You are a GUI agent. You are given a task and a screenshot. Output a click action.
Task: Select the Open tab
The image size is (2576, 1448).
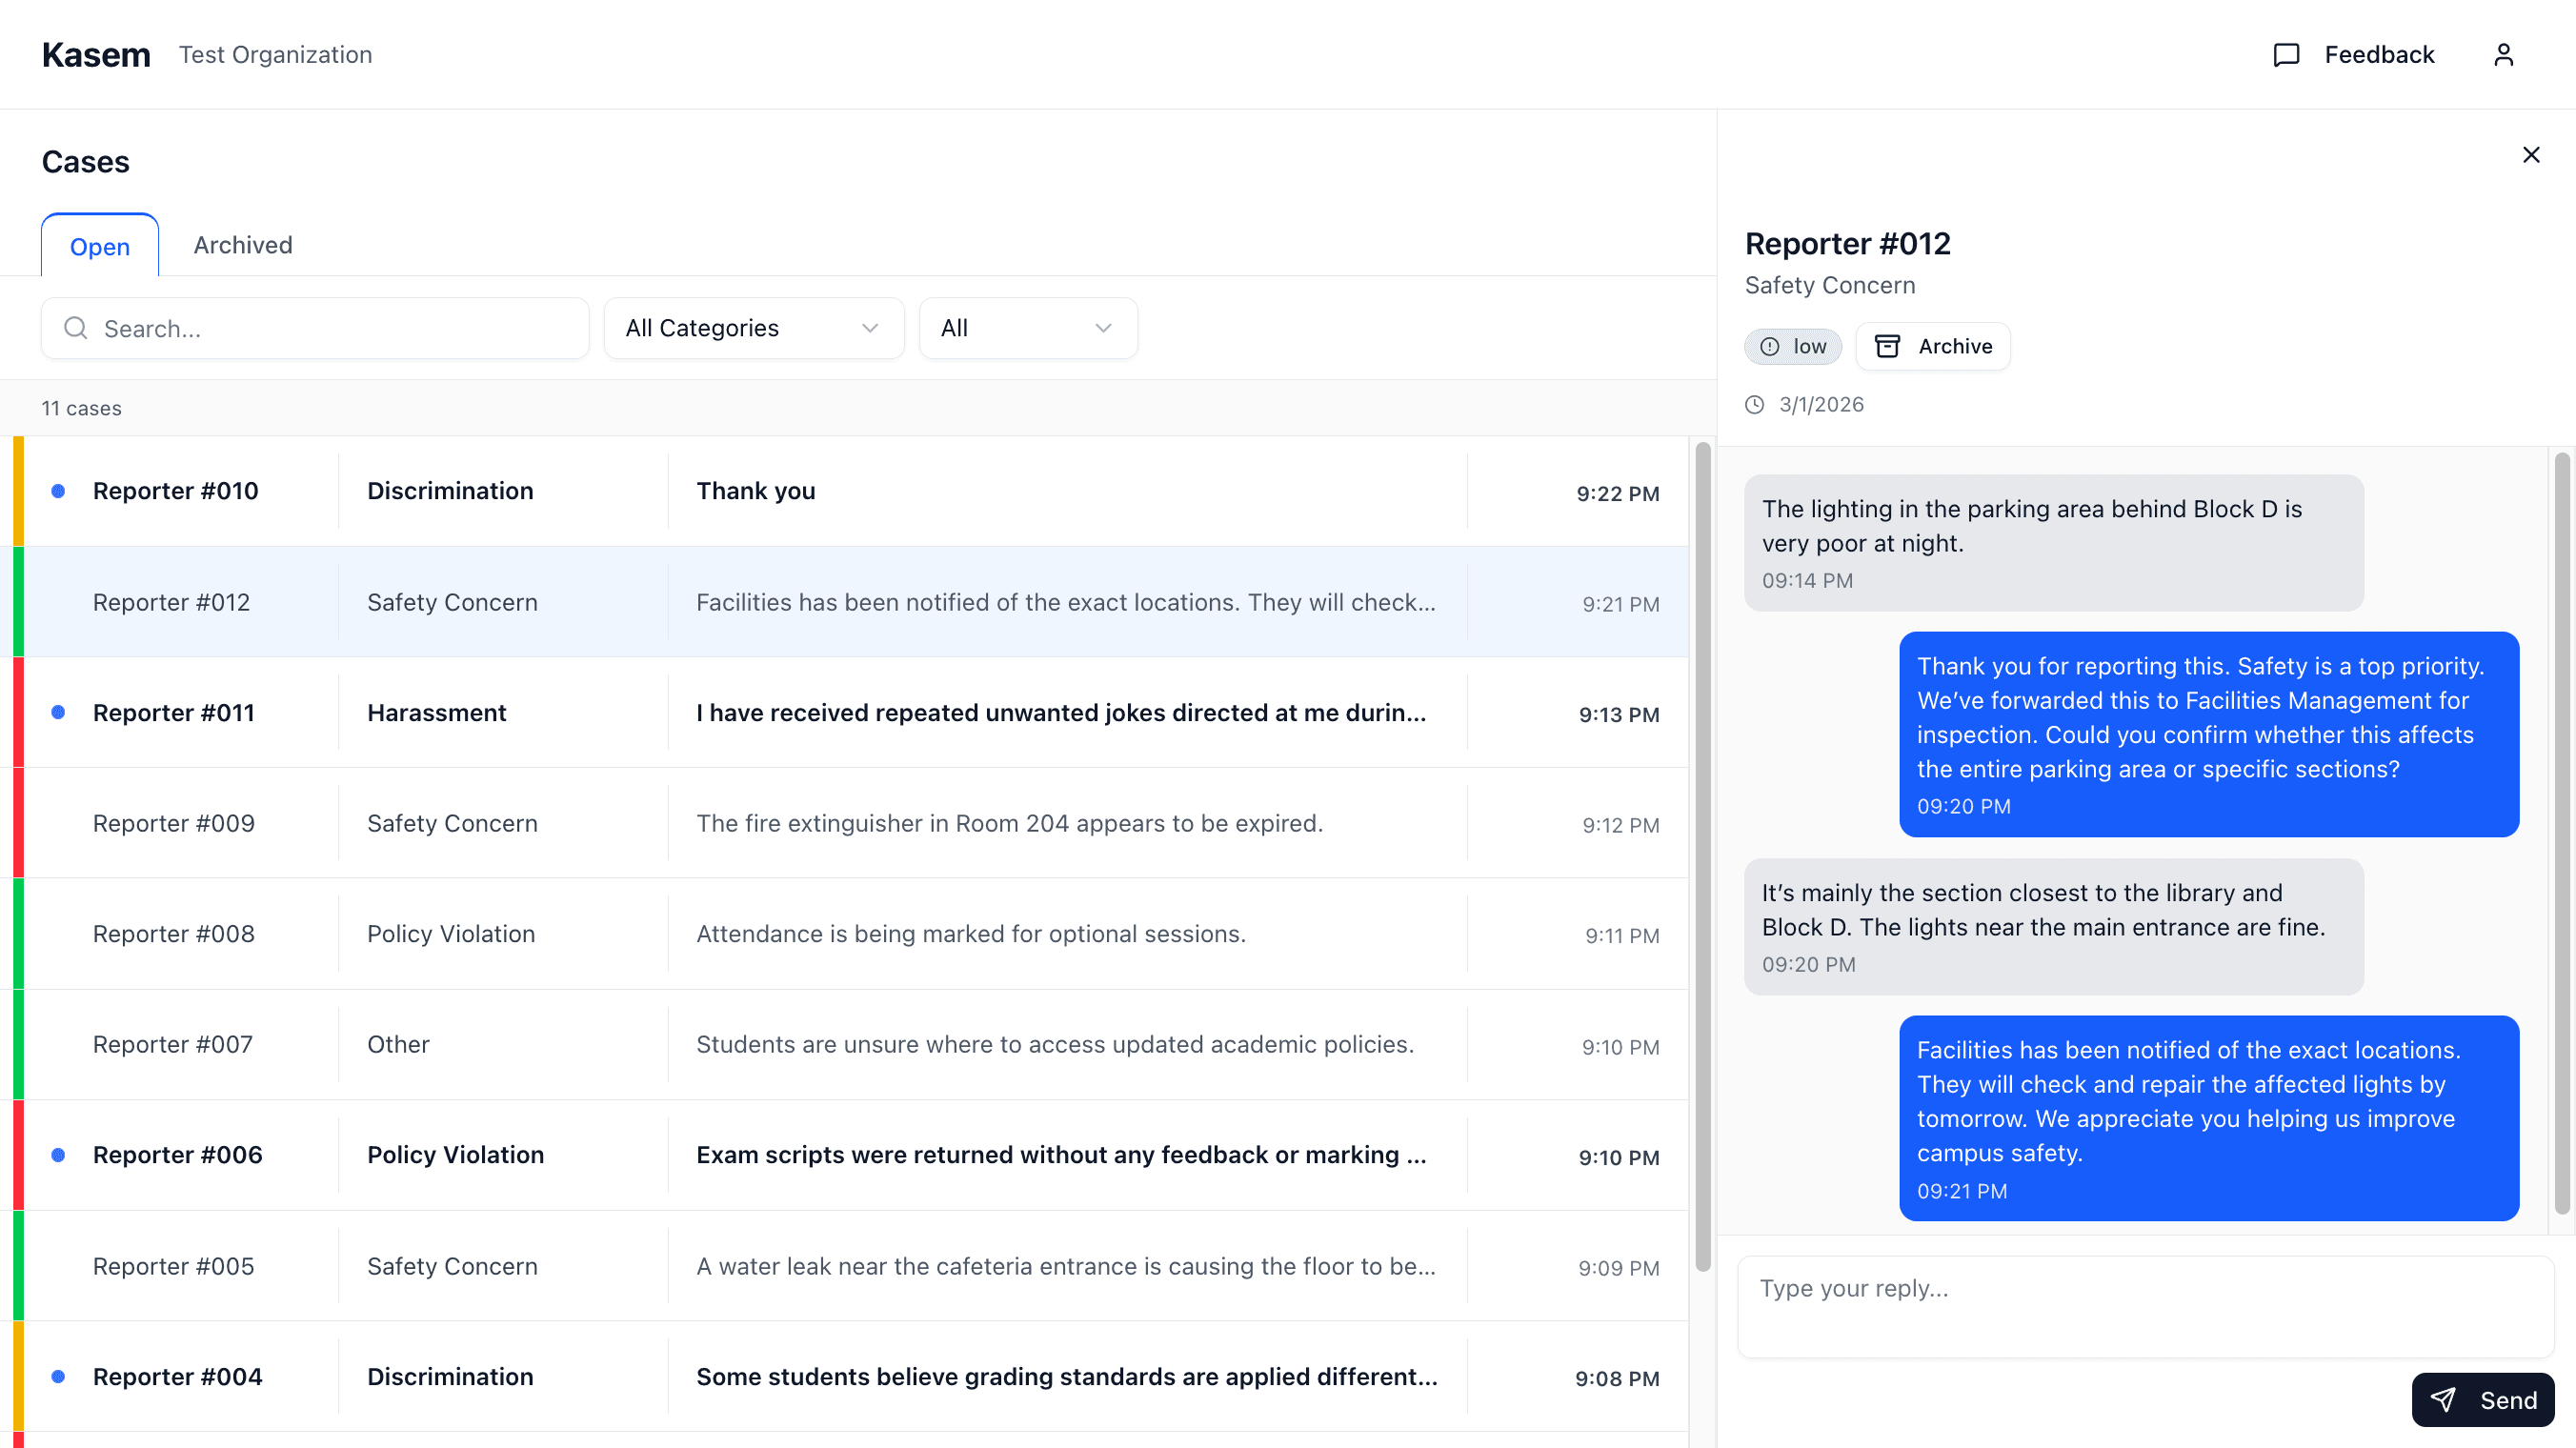(x=99, y=246)
